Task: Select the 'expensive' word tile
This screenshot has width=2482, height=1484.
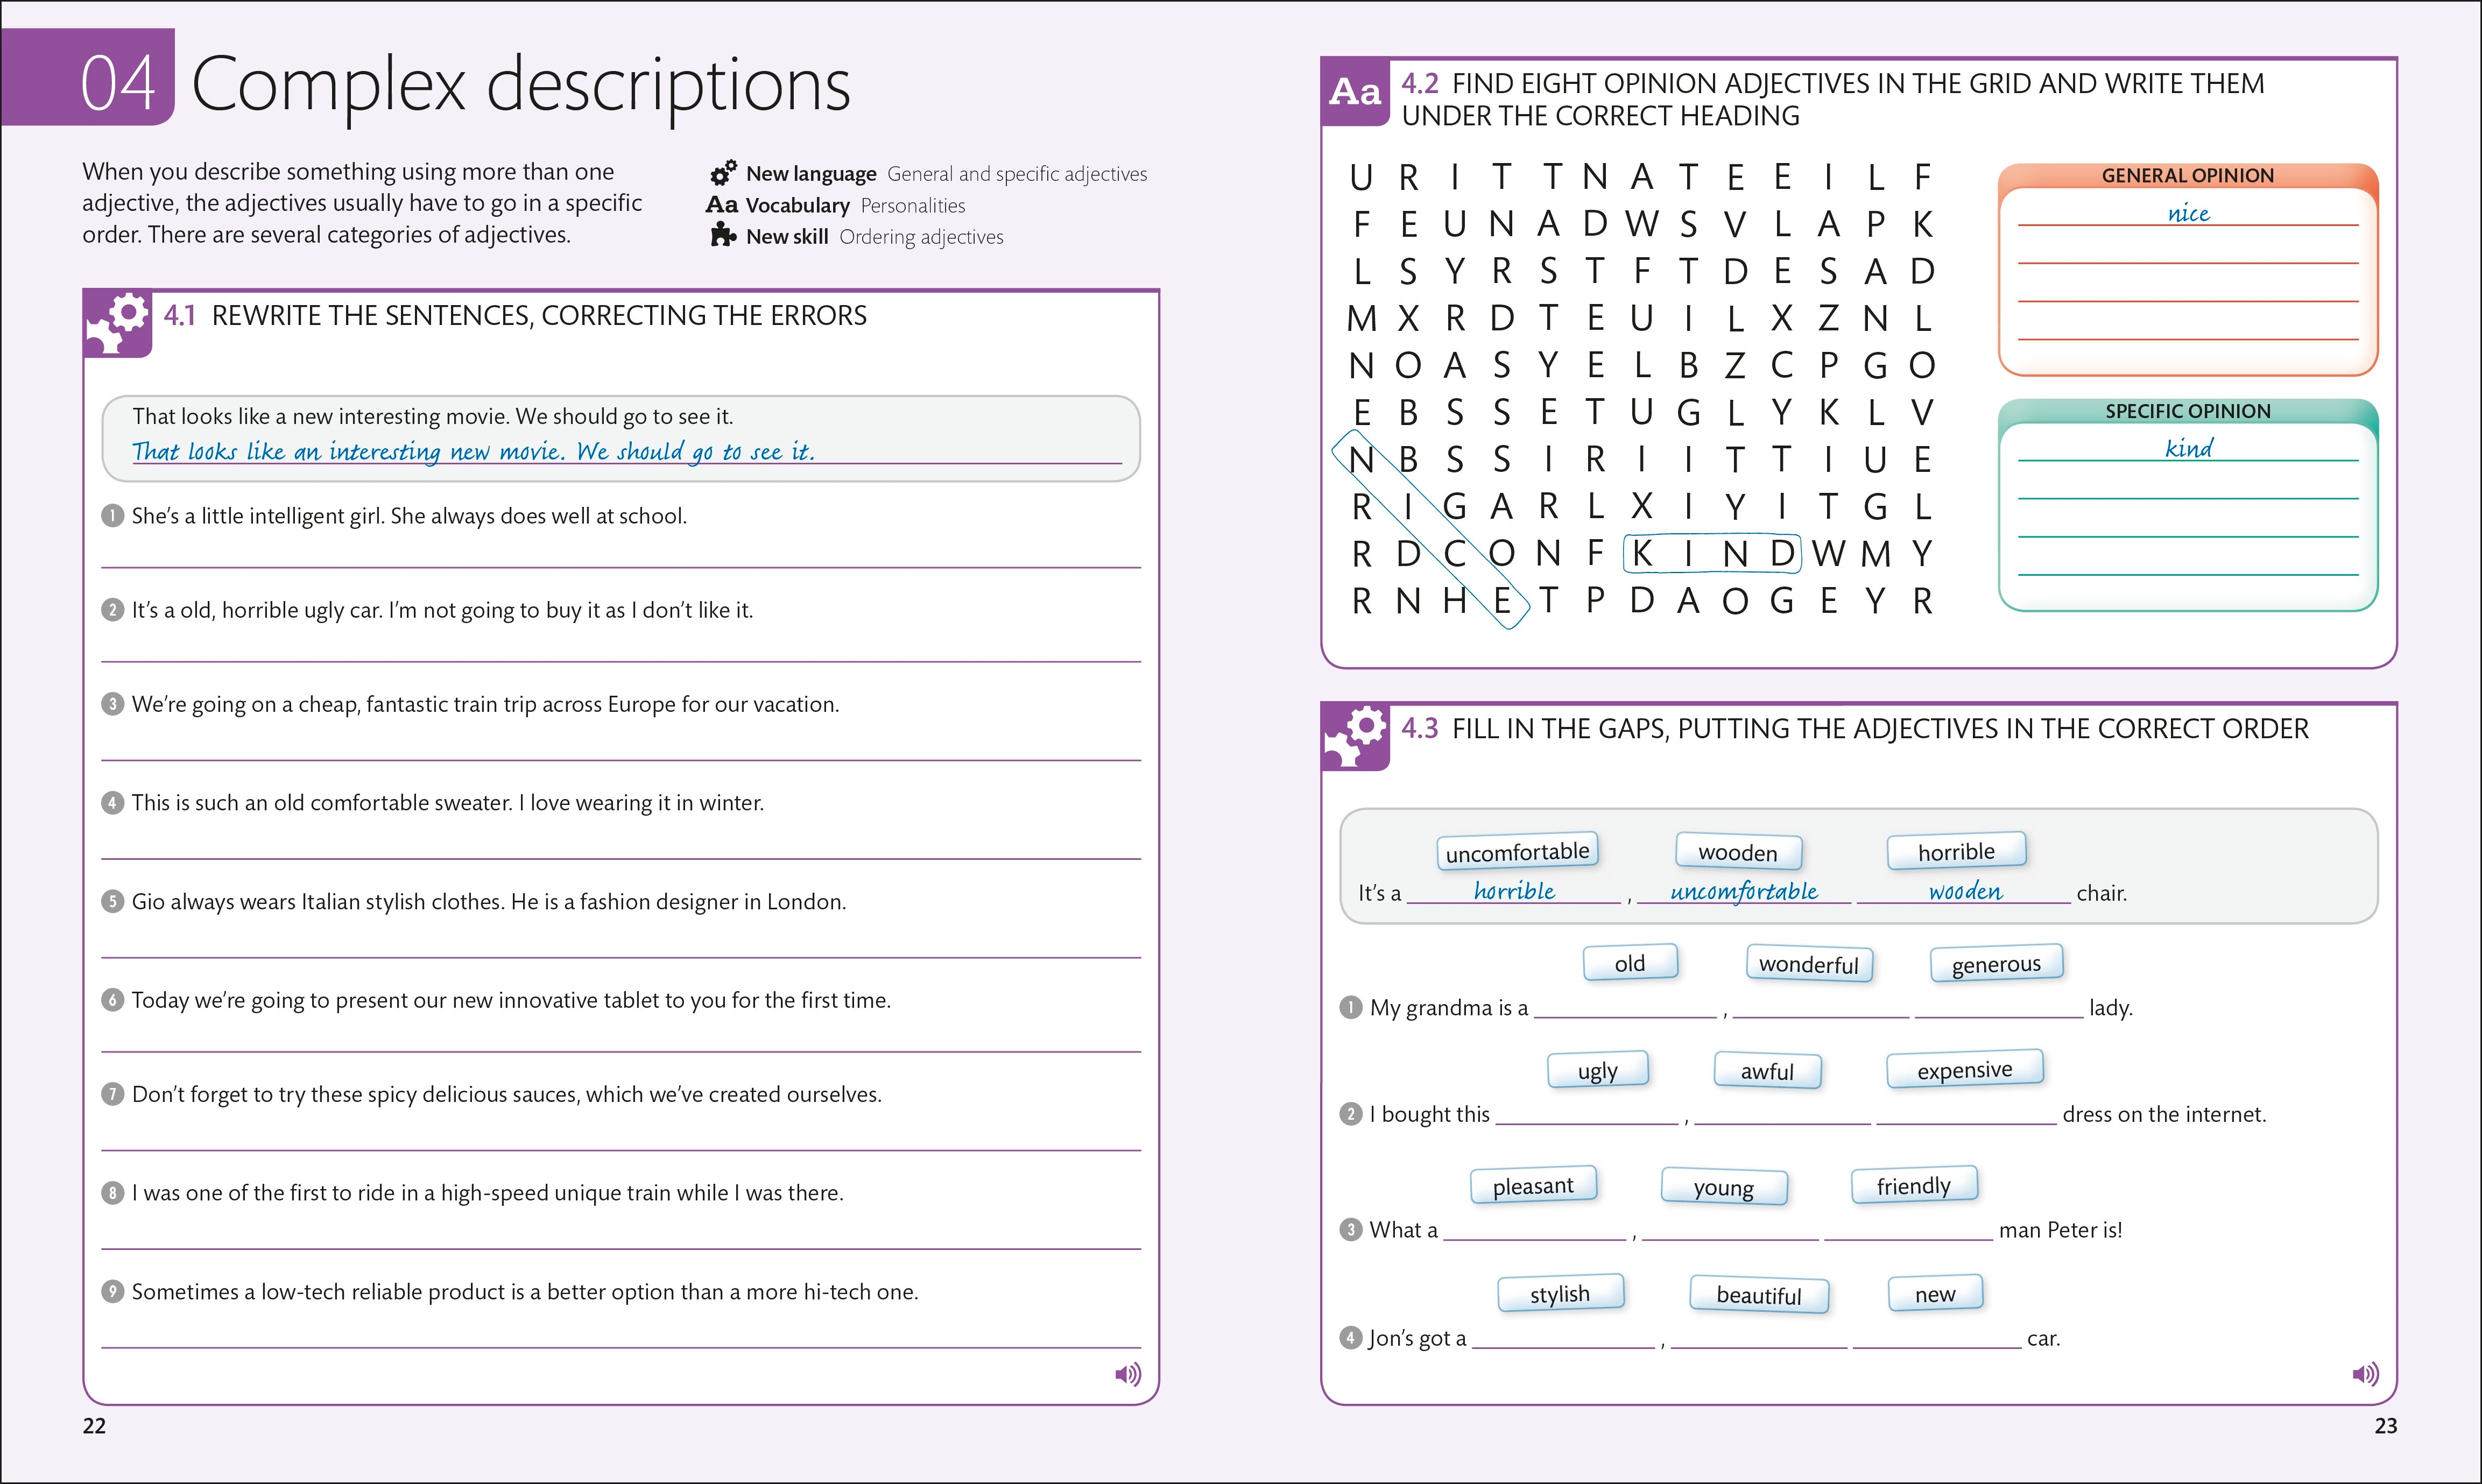Action: tap(1964, 1070)
